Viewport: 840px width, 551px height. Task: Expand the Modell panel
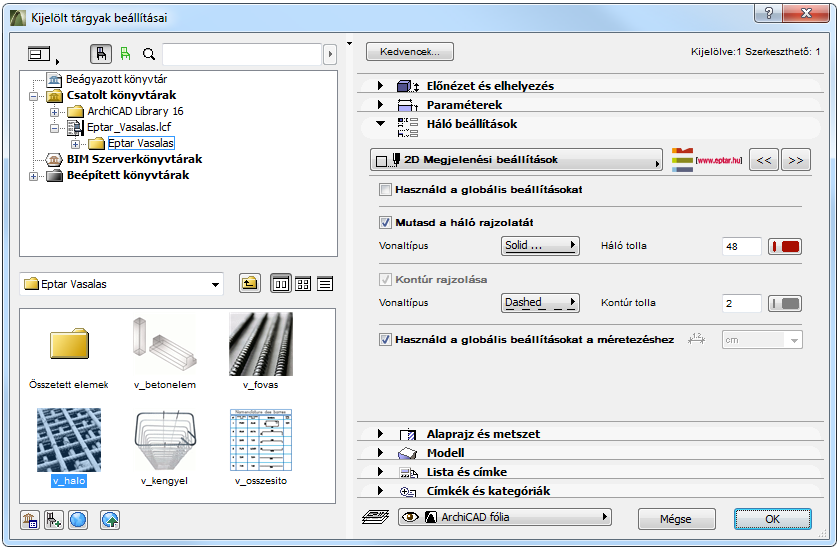380,453
